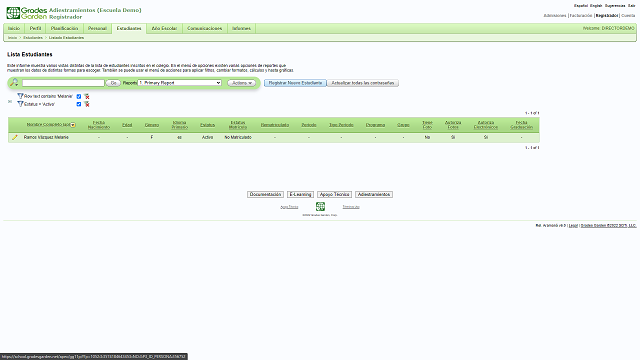
Task: Uncheck the Estatus Activo filter checkbox
Action: point(79,104)
